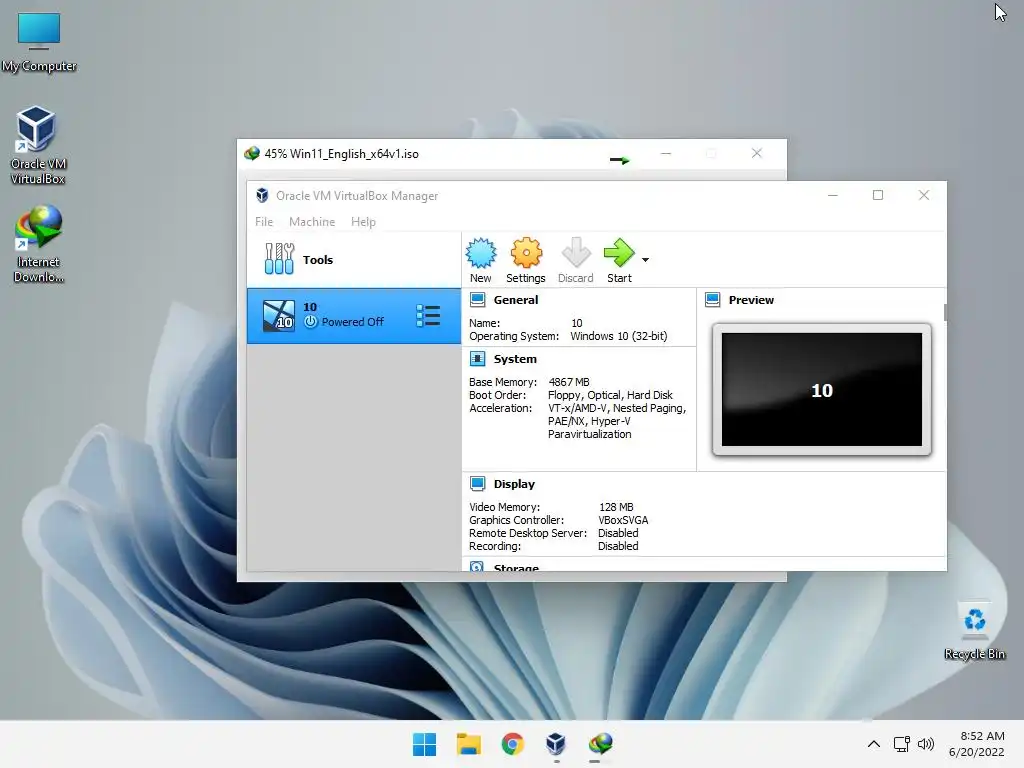Click the General section header

pyautogui.click(x=516, y=300)
